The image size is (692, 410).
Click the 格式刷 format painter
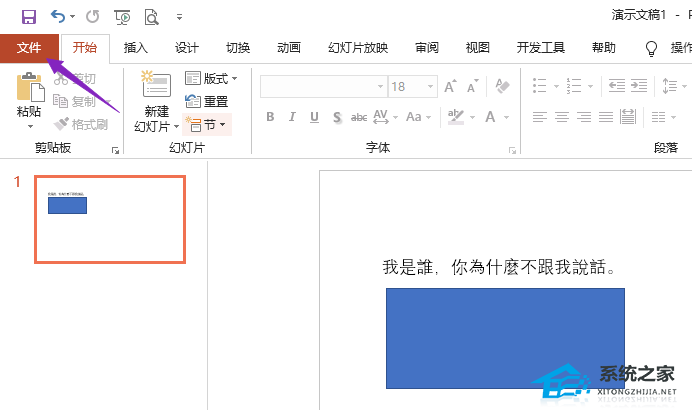81,124
